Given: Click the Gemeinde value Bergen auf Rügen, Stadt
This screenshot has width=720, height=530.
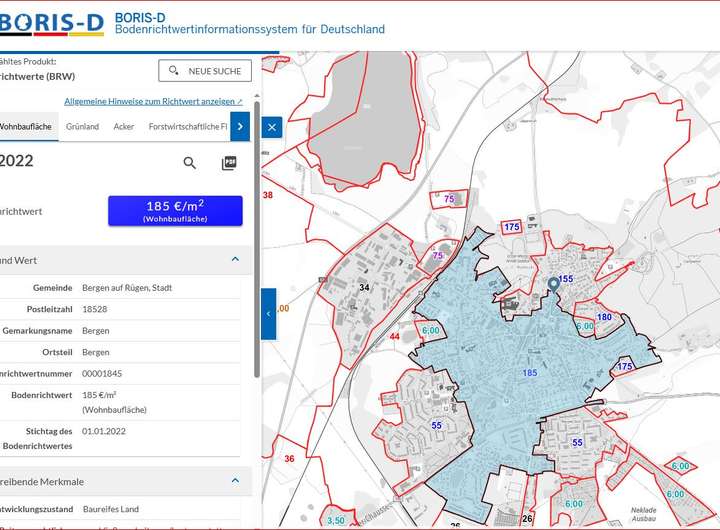Looking at the screenshot, I should point(127,288).
